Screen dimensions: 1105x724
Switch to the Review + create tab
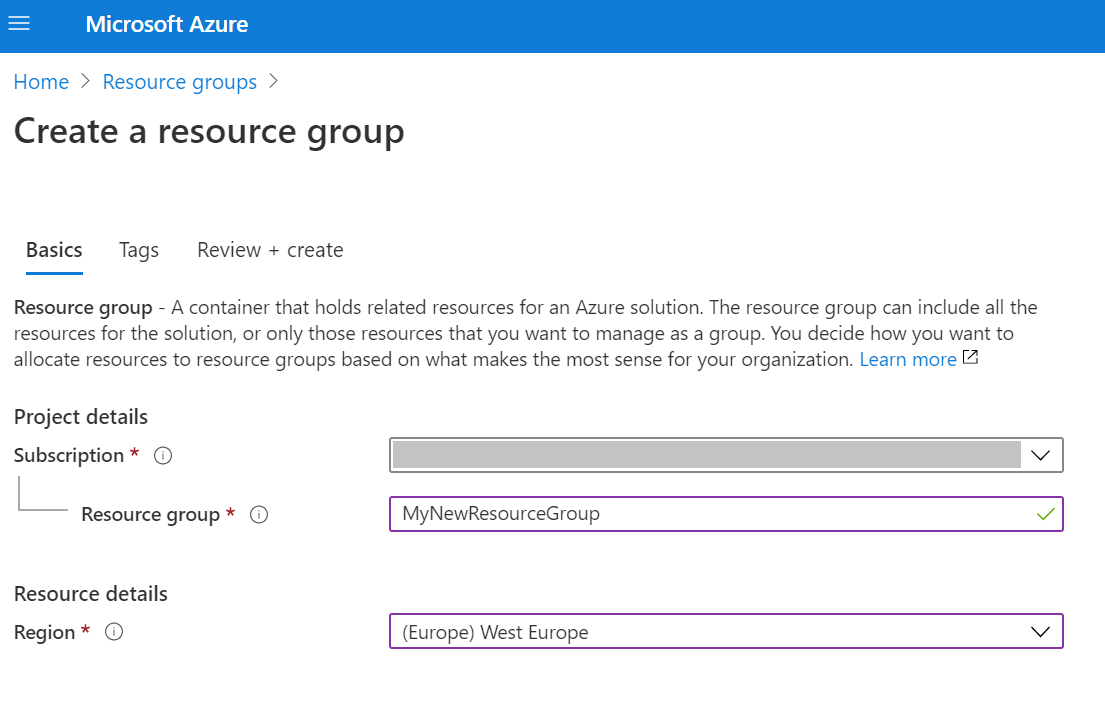(x=269, y=250)
